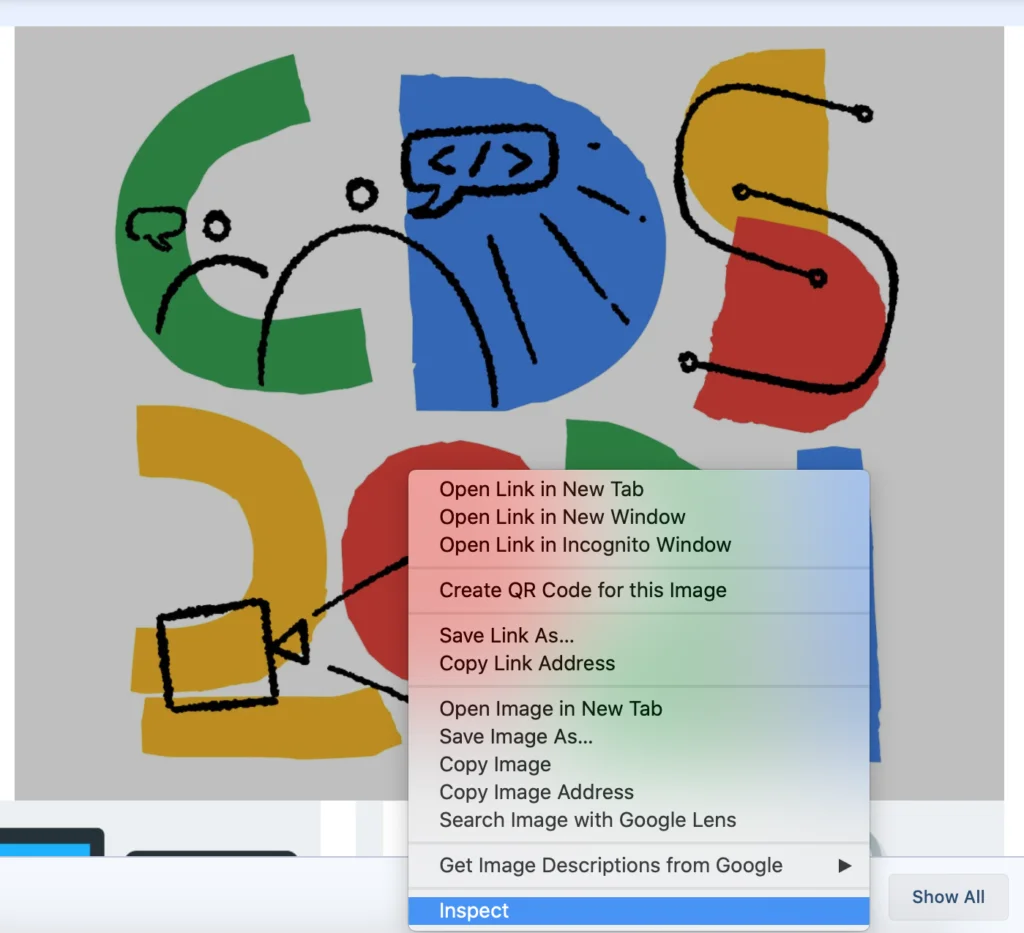The height and width of the screenshot is (933, 1024).
Task: Copy Link Address from context menu
Action: coord(639,663)
